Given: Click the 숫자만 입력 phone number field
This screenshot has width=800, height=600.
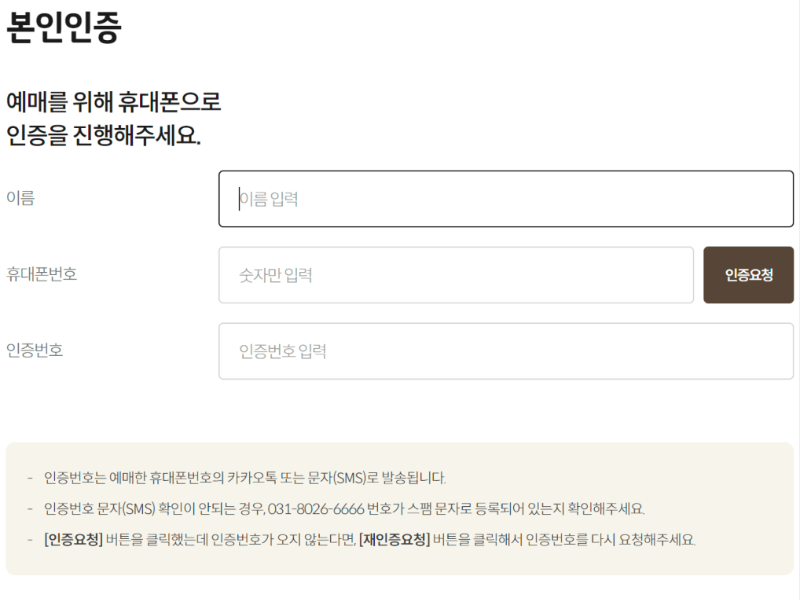Looking at the screenshot, I should [455, 276].
